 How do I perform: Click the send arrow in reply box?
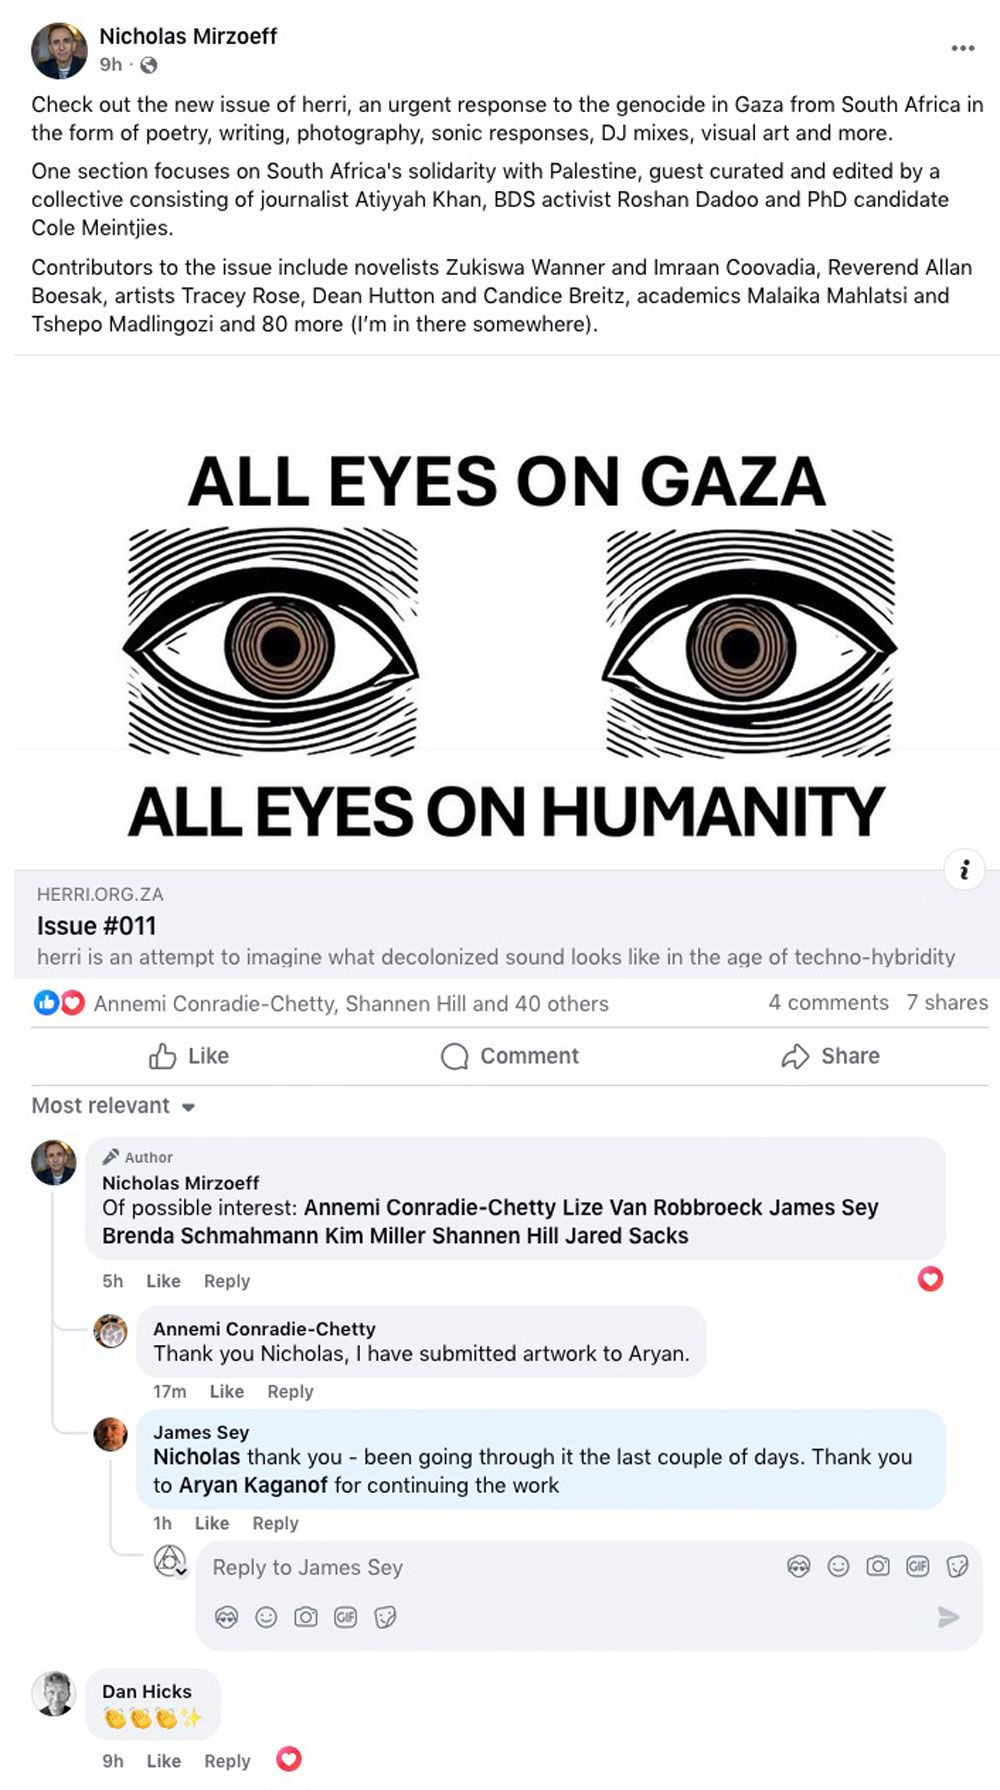pyautogui.click(x=948, y=1617)
